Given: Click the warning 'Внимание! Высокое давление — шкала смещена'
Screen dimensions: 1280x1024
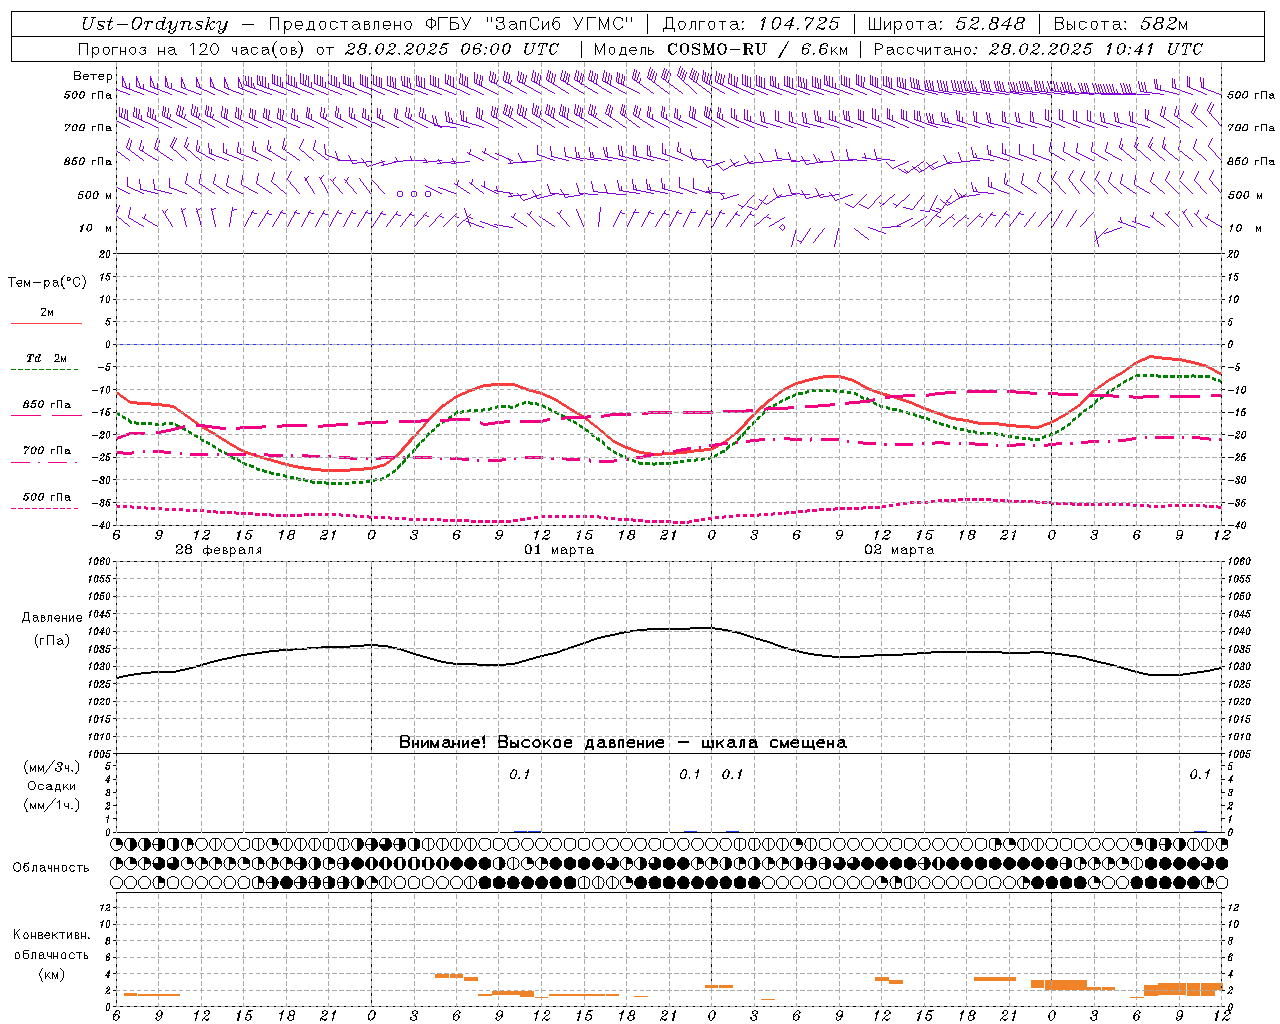Looking at the screenshot, I should [623, 743].
